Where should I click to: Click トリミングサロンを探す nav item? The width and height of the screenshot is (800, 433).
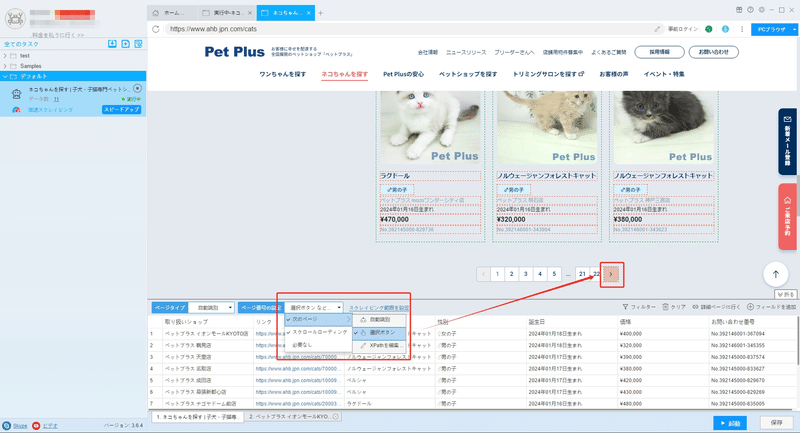(548, 74)
